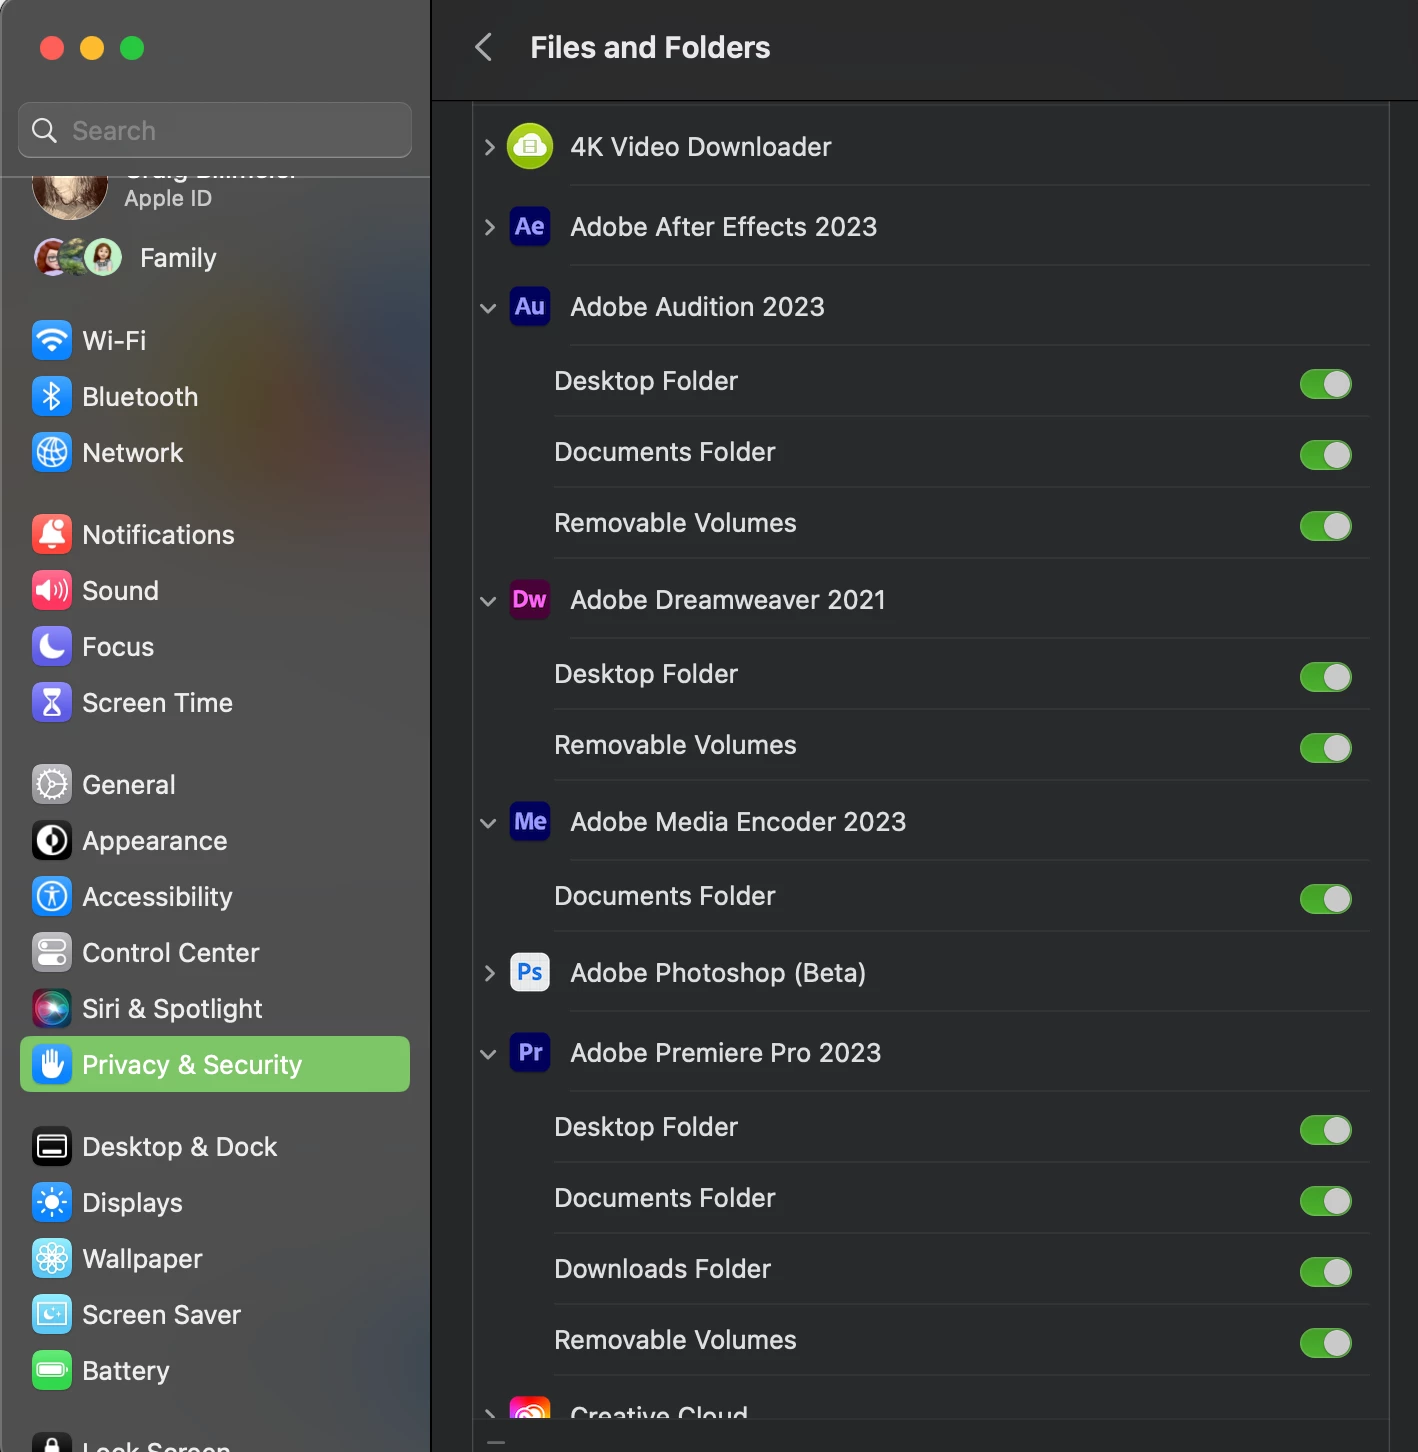Image resolution: width=1418 pixels, height=1452 pixels.
Task: Collapse Adobe Dreamweaver 2021 entry
Action: (488, 601)
